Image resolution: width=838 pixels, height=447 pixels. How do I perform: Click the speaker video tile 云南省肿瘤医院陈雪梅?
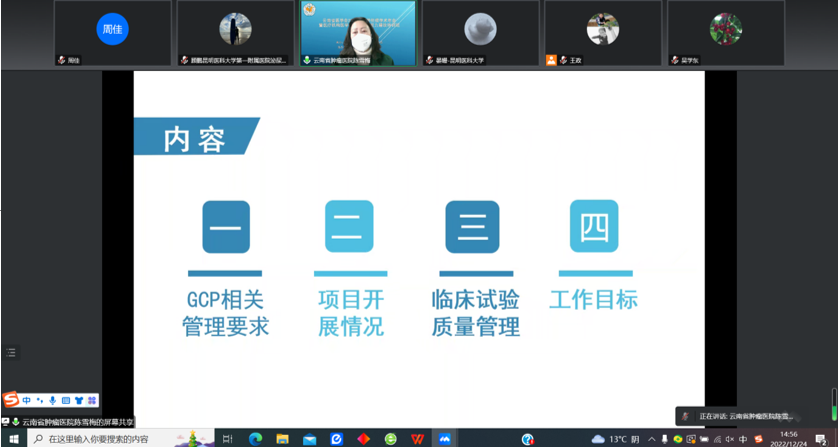coord(358,33)
